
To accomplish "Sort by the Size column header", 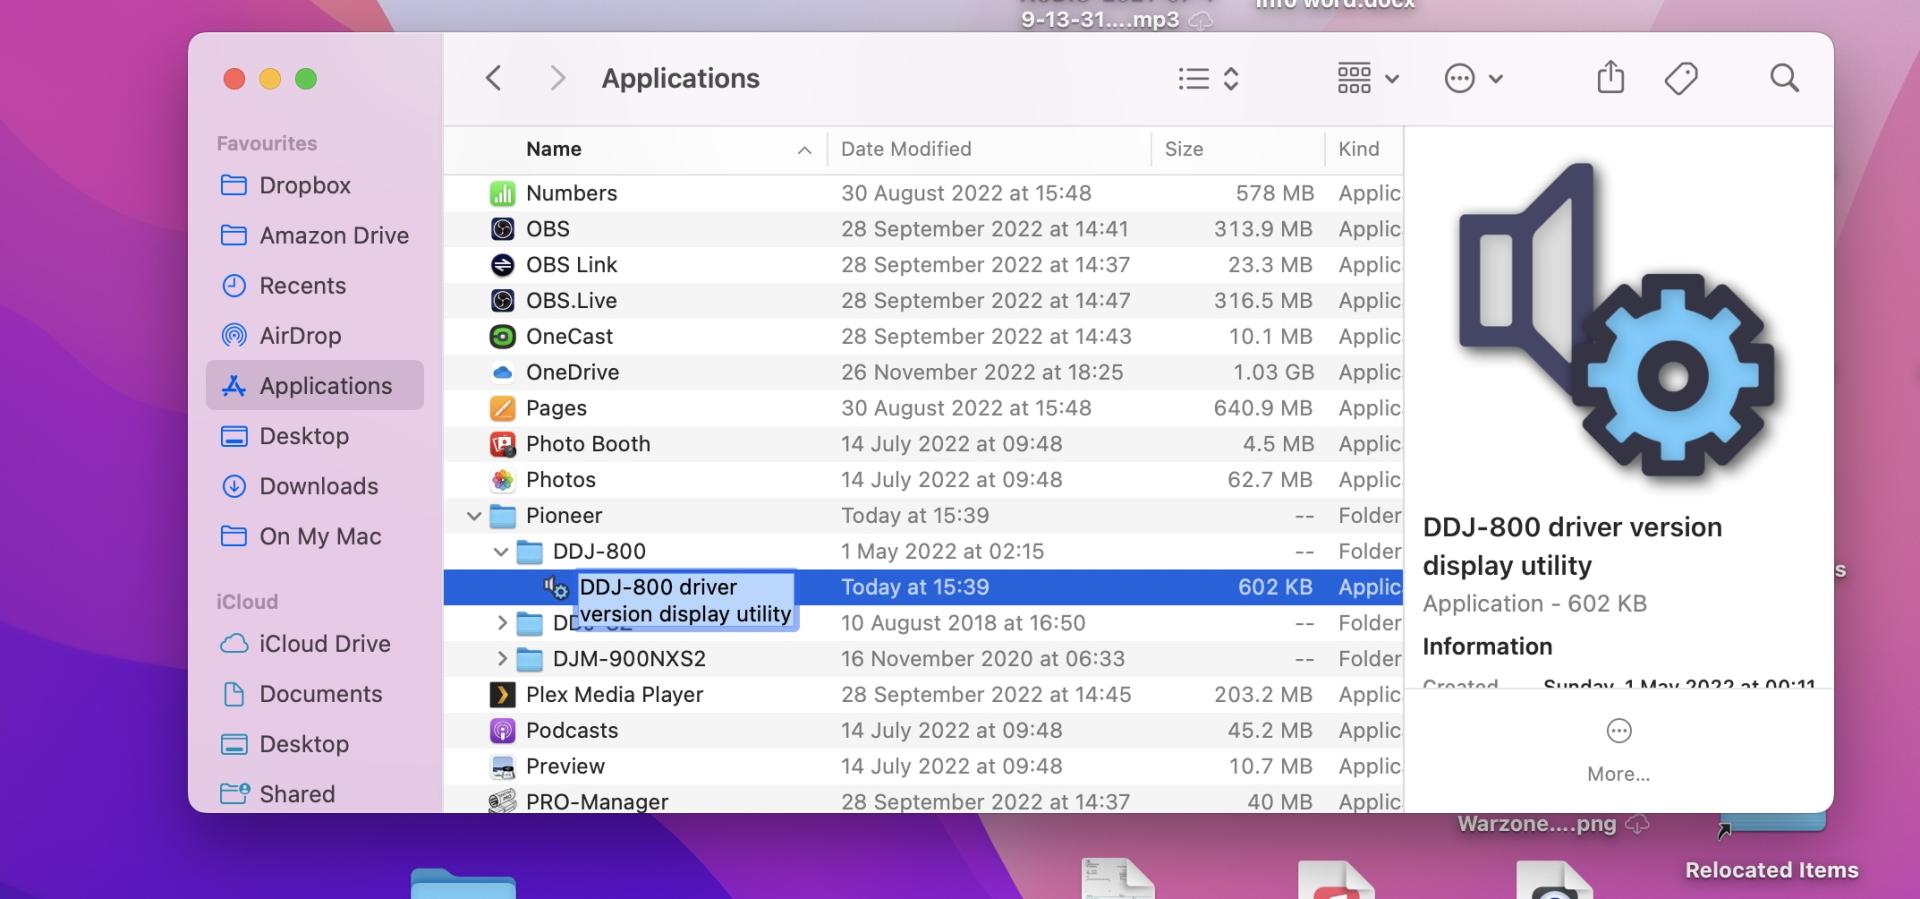I will click(1184, 149).
